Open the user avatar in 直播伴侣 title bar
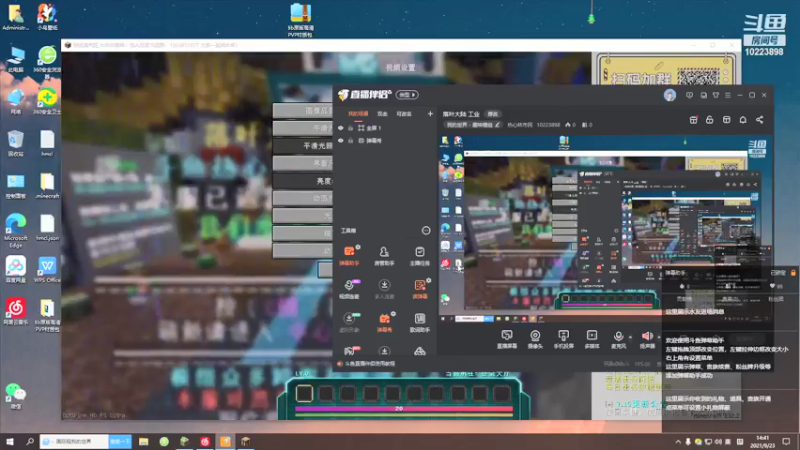This screenshot has height=450, width=800. [670, 95]
